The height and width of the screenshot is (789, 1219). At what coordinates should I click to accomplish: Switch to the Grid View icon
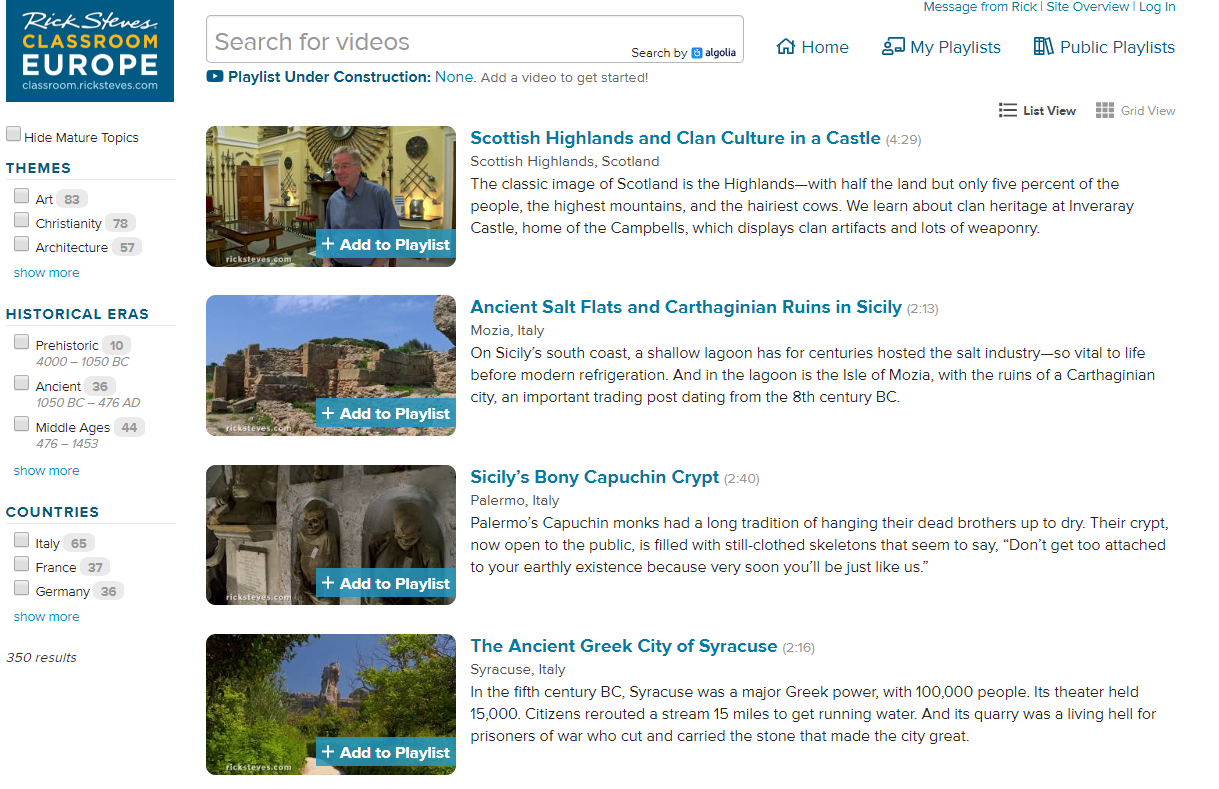(x=1104, y=110)
